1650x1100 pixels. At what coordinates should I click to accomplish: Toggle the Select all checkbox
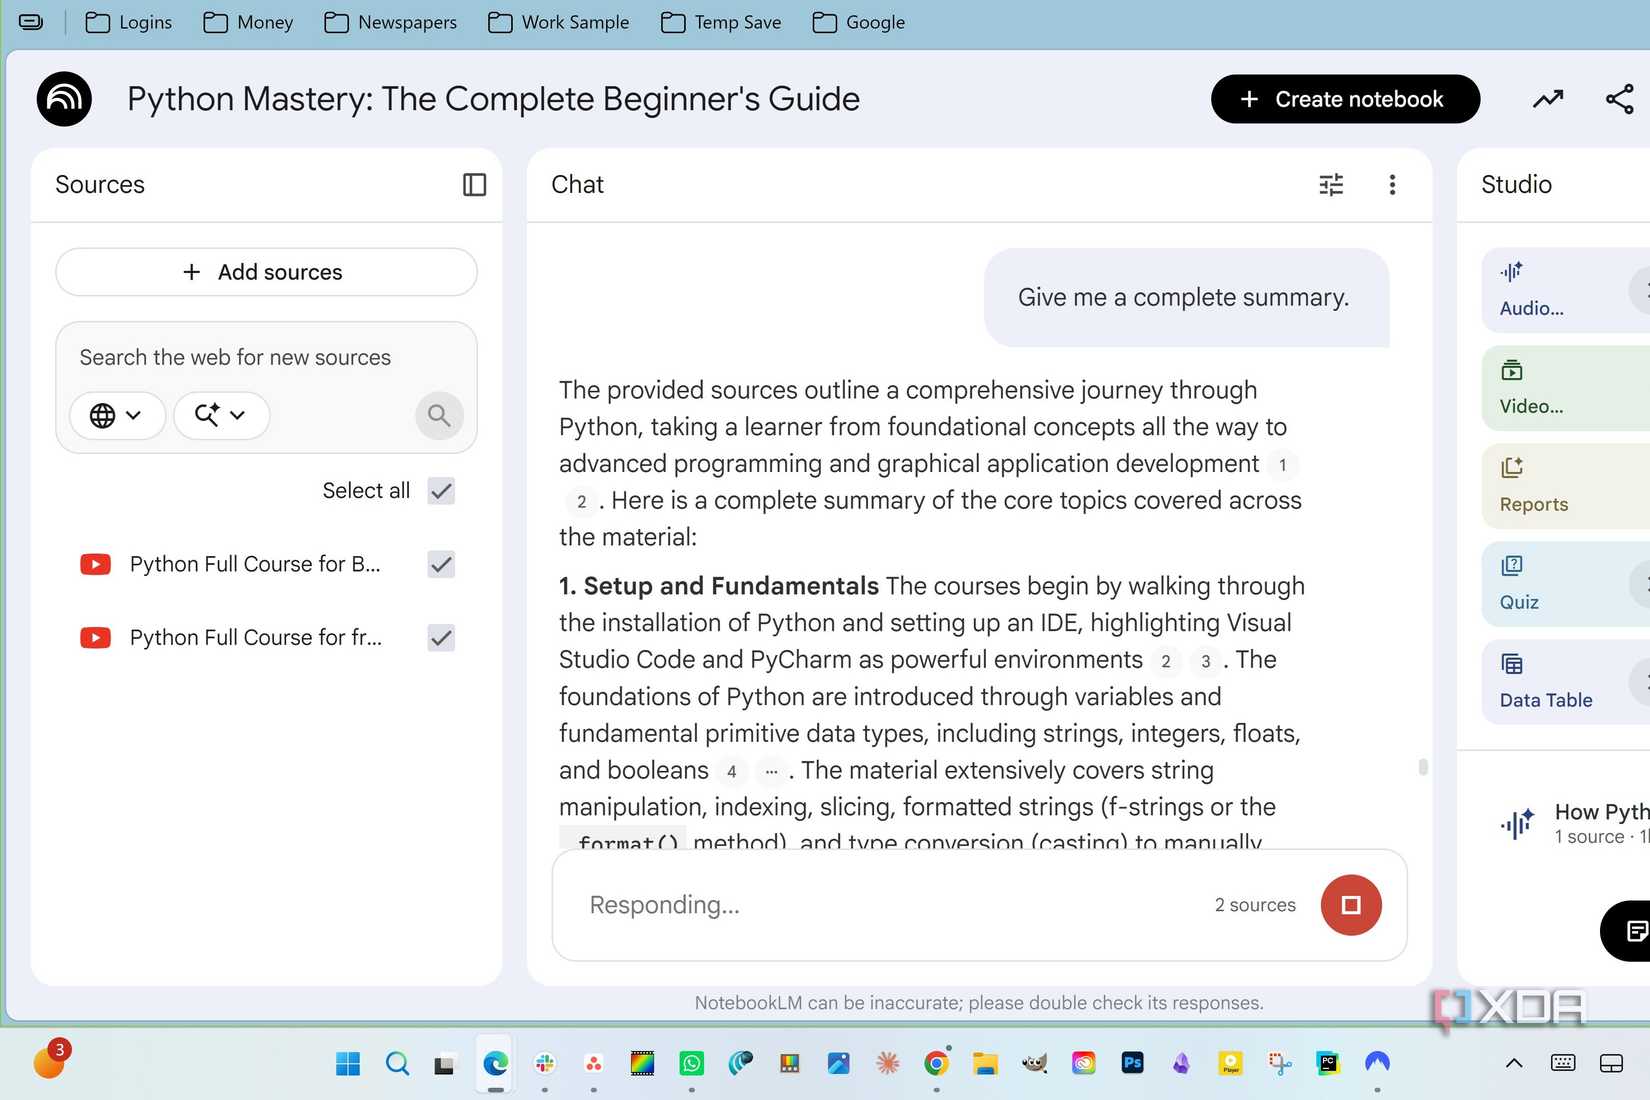click(x=441, y=491)
